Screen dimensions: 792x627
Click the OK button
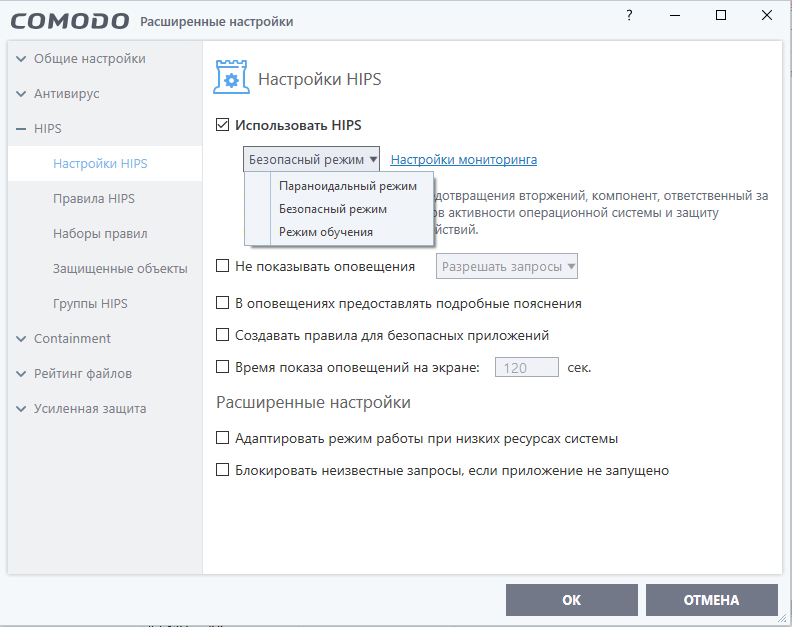click(x=572, y=600)
